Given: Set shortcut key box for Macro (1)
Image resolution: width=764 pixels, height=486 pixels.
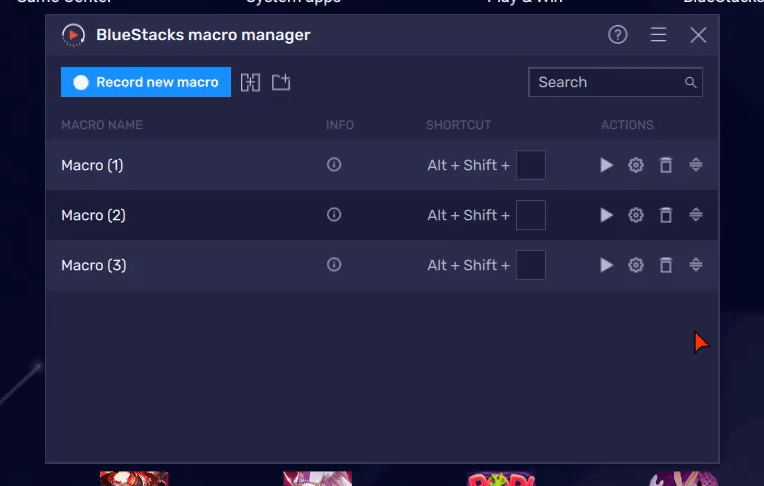Looking at the screenshot, I should coord(531,165).
